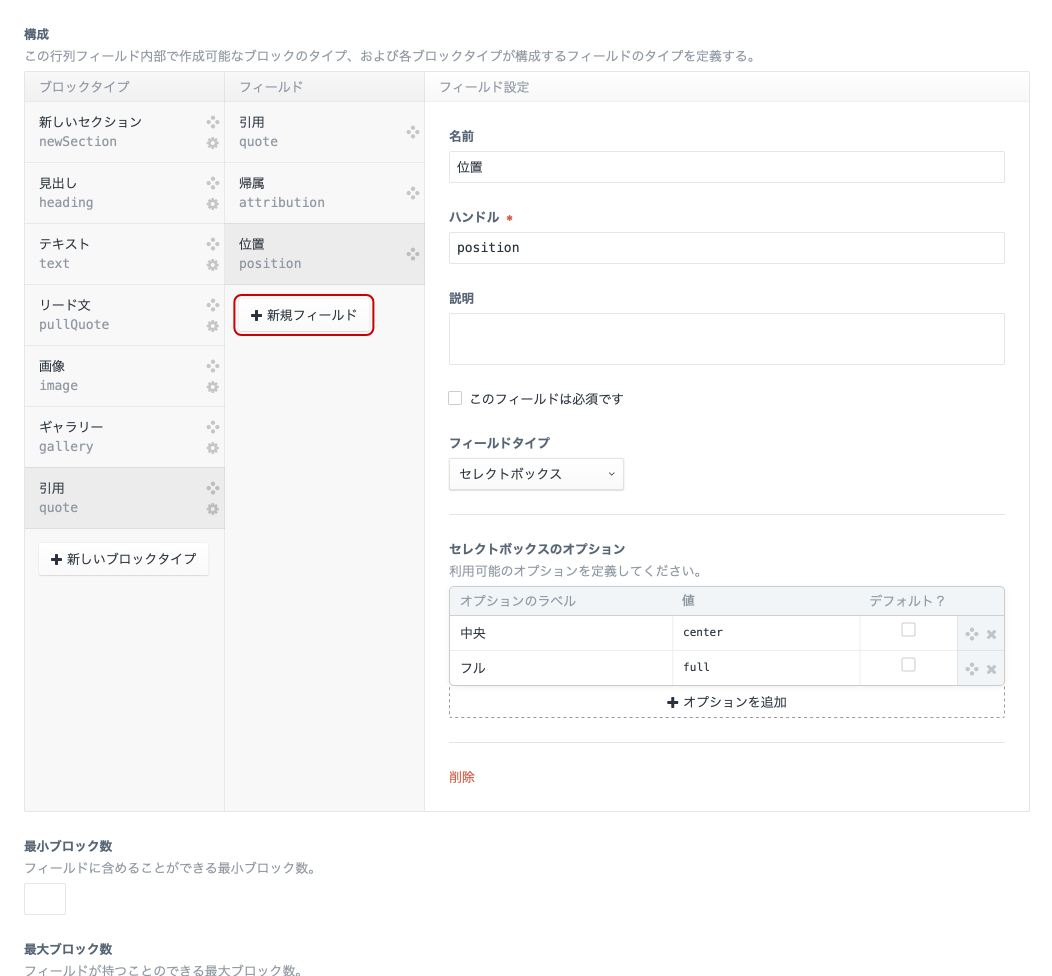Viewport: 1052px width, 976px height.
Task: Open settings for the 新しいセクション block type
Action: (212, 144)
